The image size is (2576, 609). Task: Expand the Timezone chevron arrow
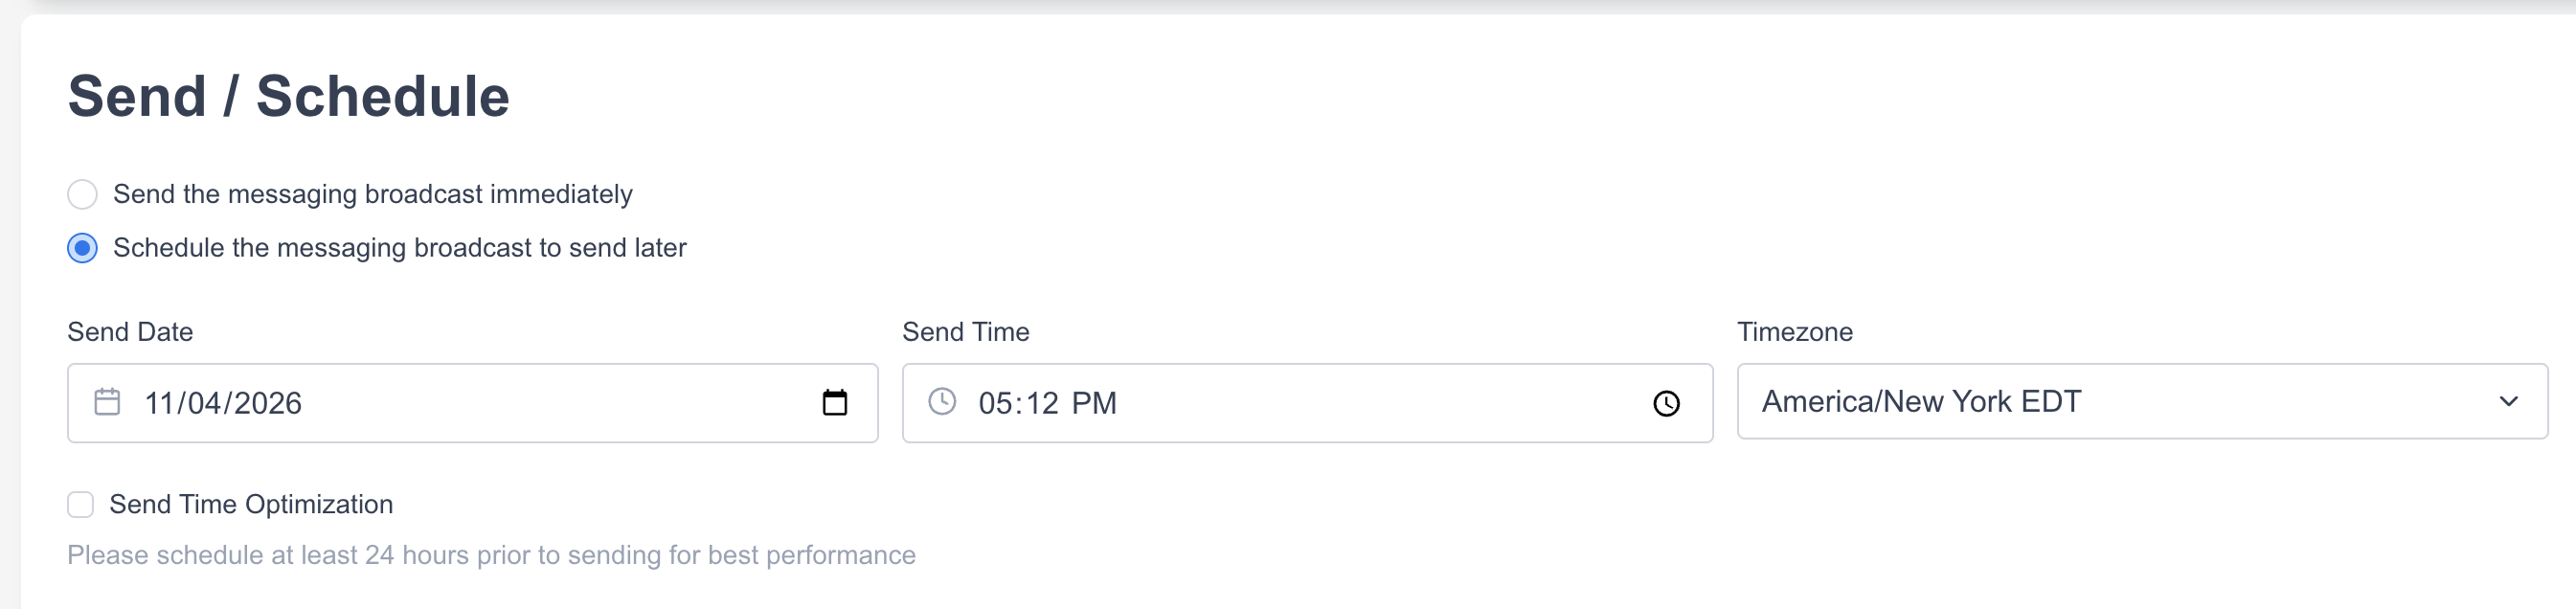coord(2508,402)
